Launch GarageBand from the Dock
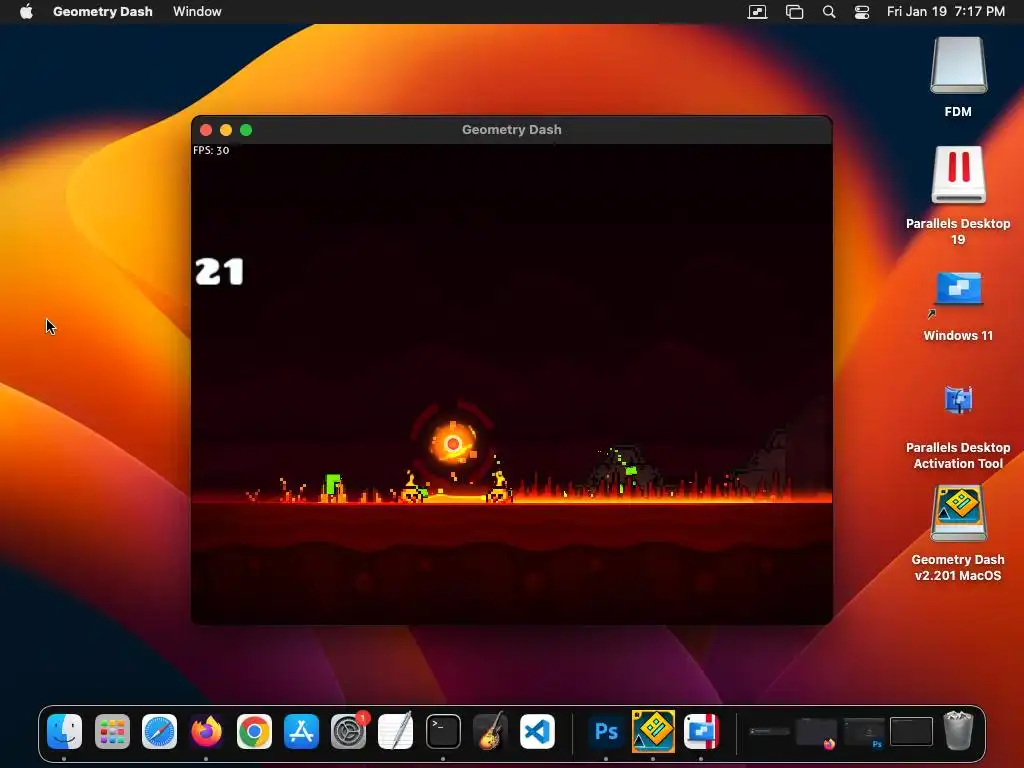This screenshot has width=1024, height=768. click(x=490, y=731)
